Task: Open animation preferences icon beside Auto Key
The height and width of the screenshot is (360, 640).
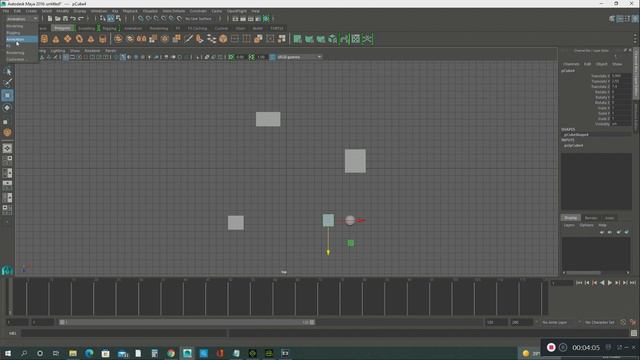Action: pos(633,322)
